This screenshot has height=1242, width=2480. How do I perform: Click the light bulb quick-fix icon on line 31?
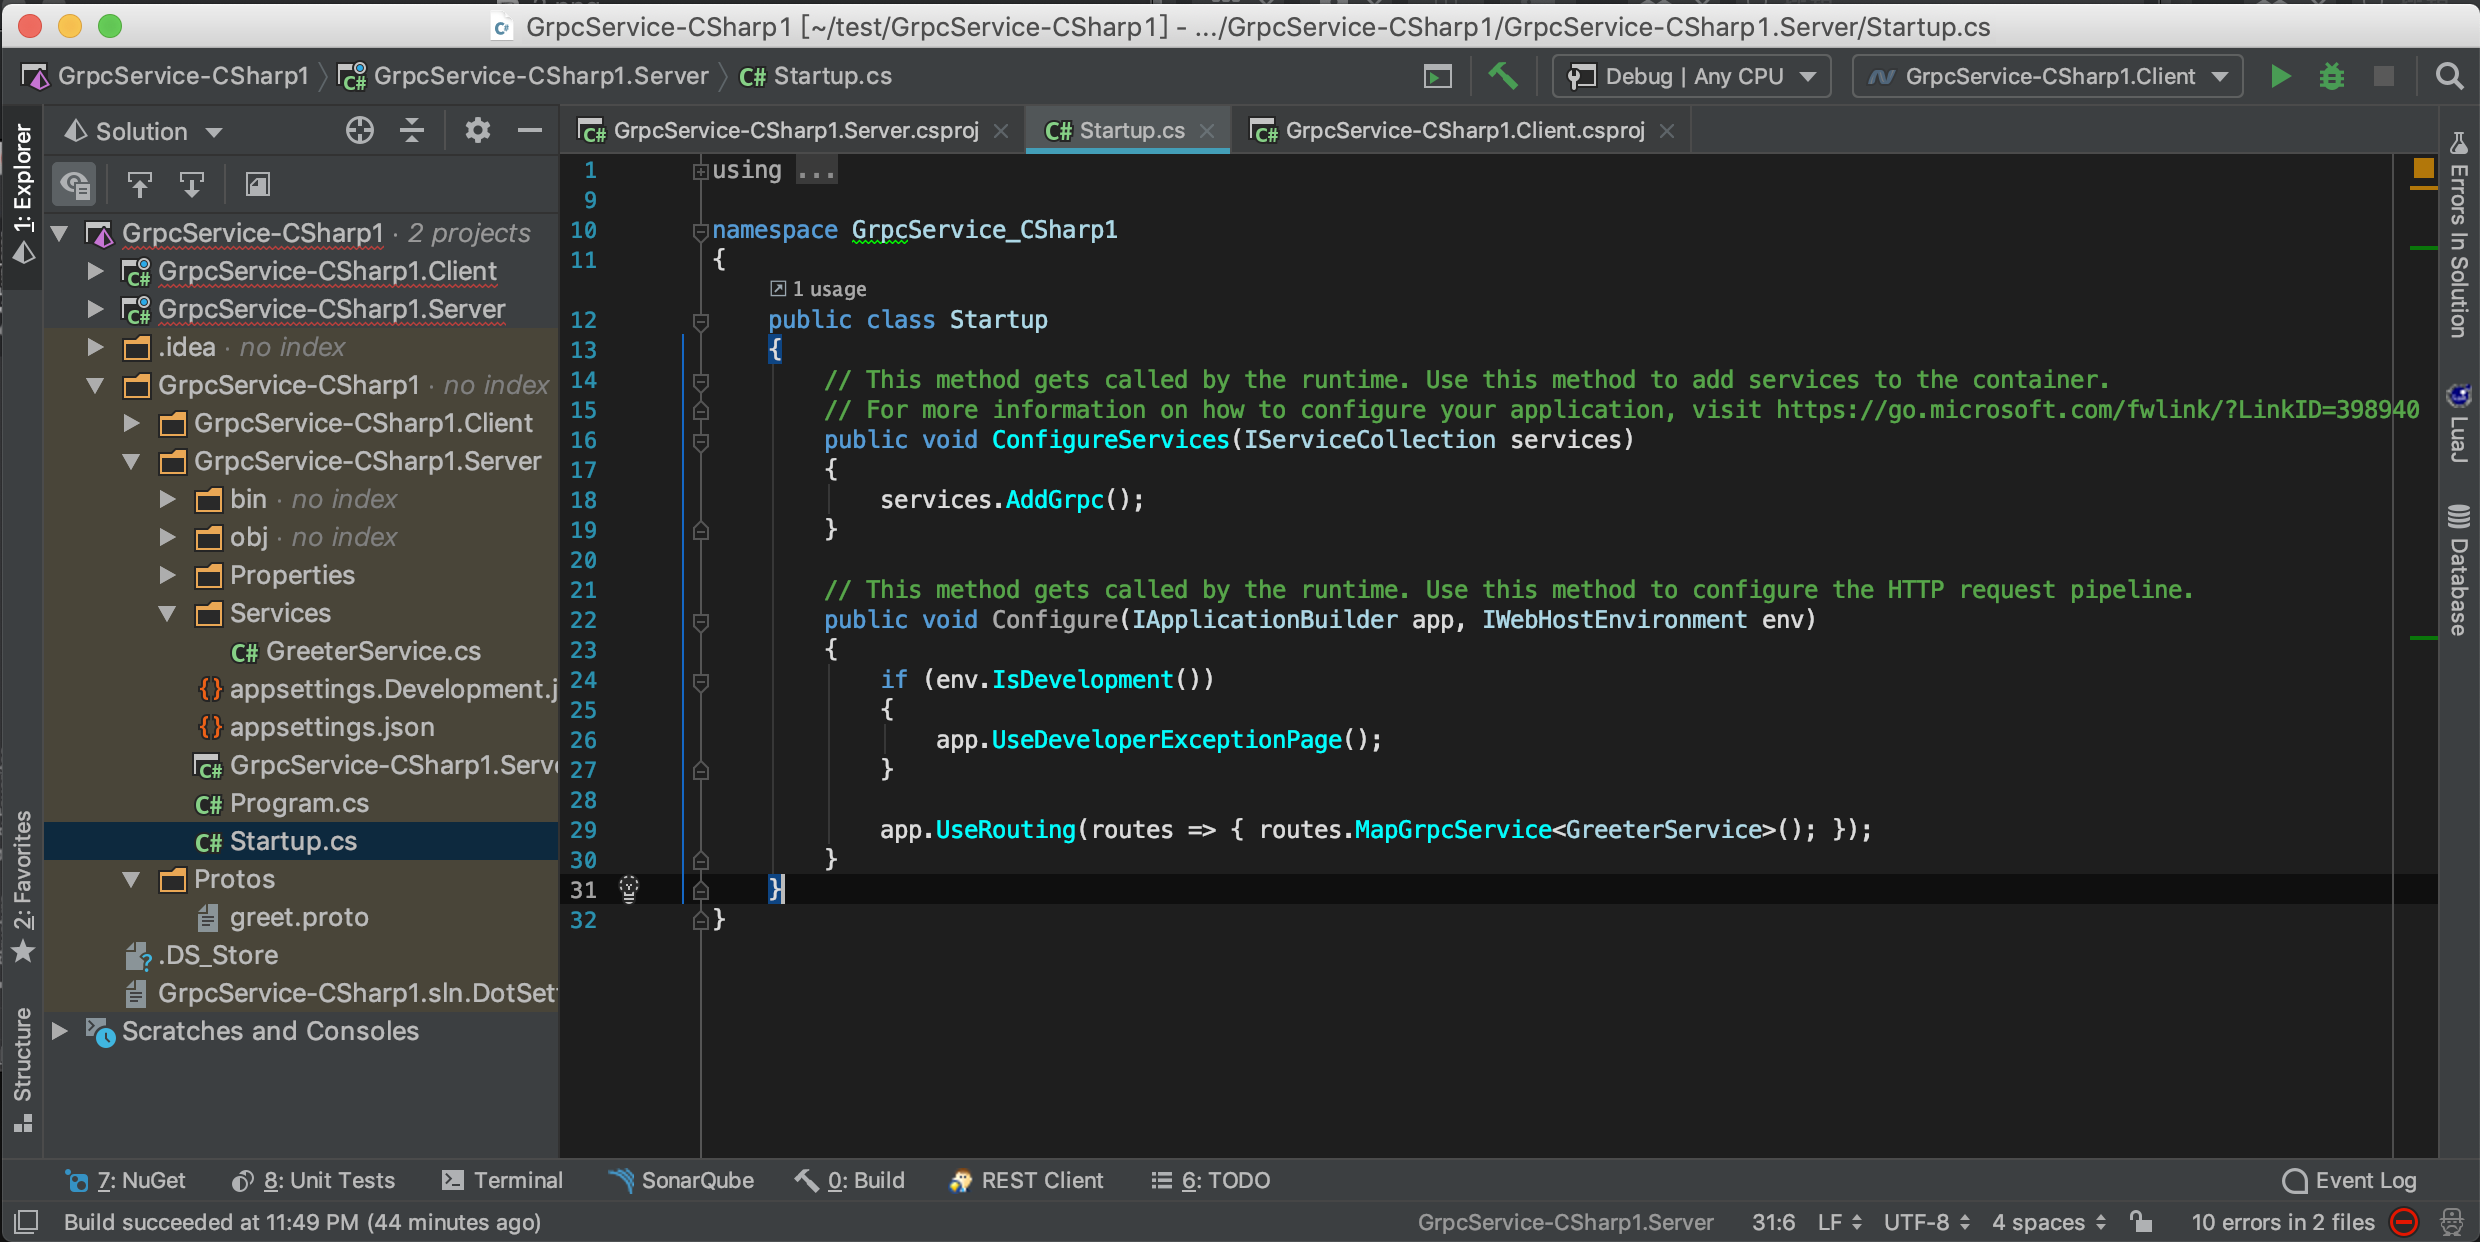629,889
